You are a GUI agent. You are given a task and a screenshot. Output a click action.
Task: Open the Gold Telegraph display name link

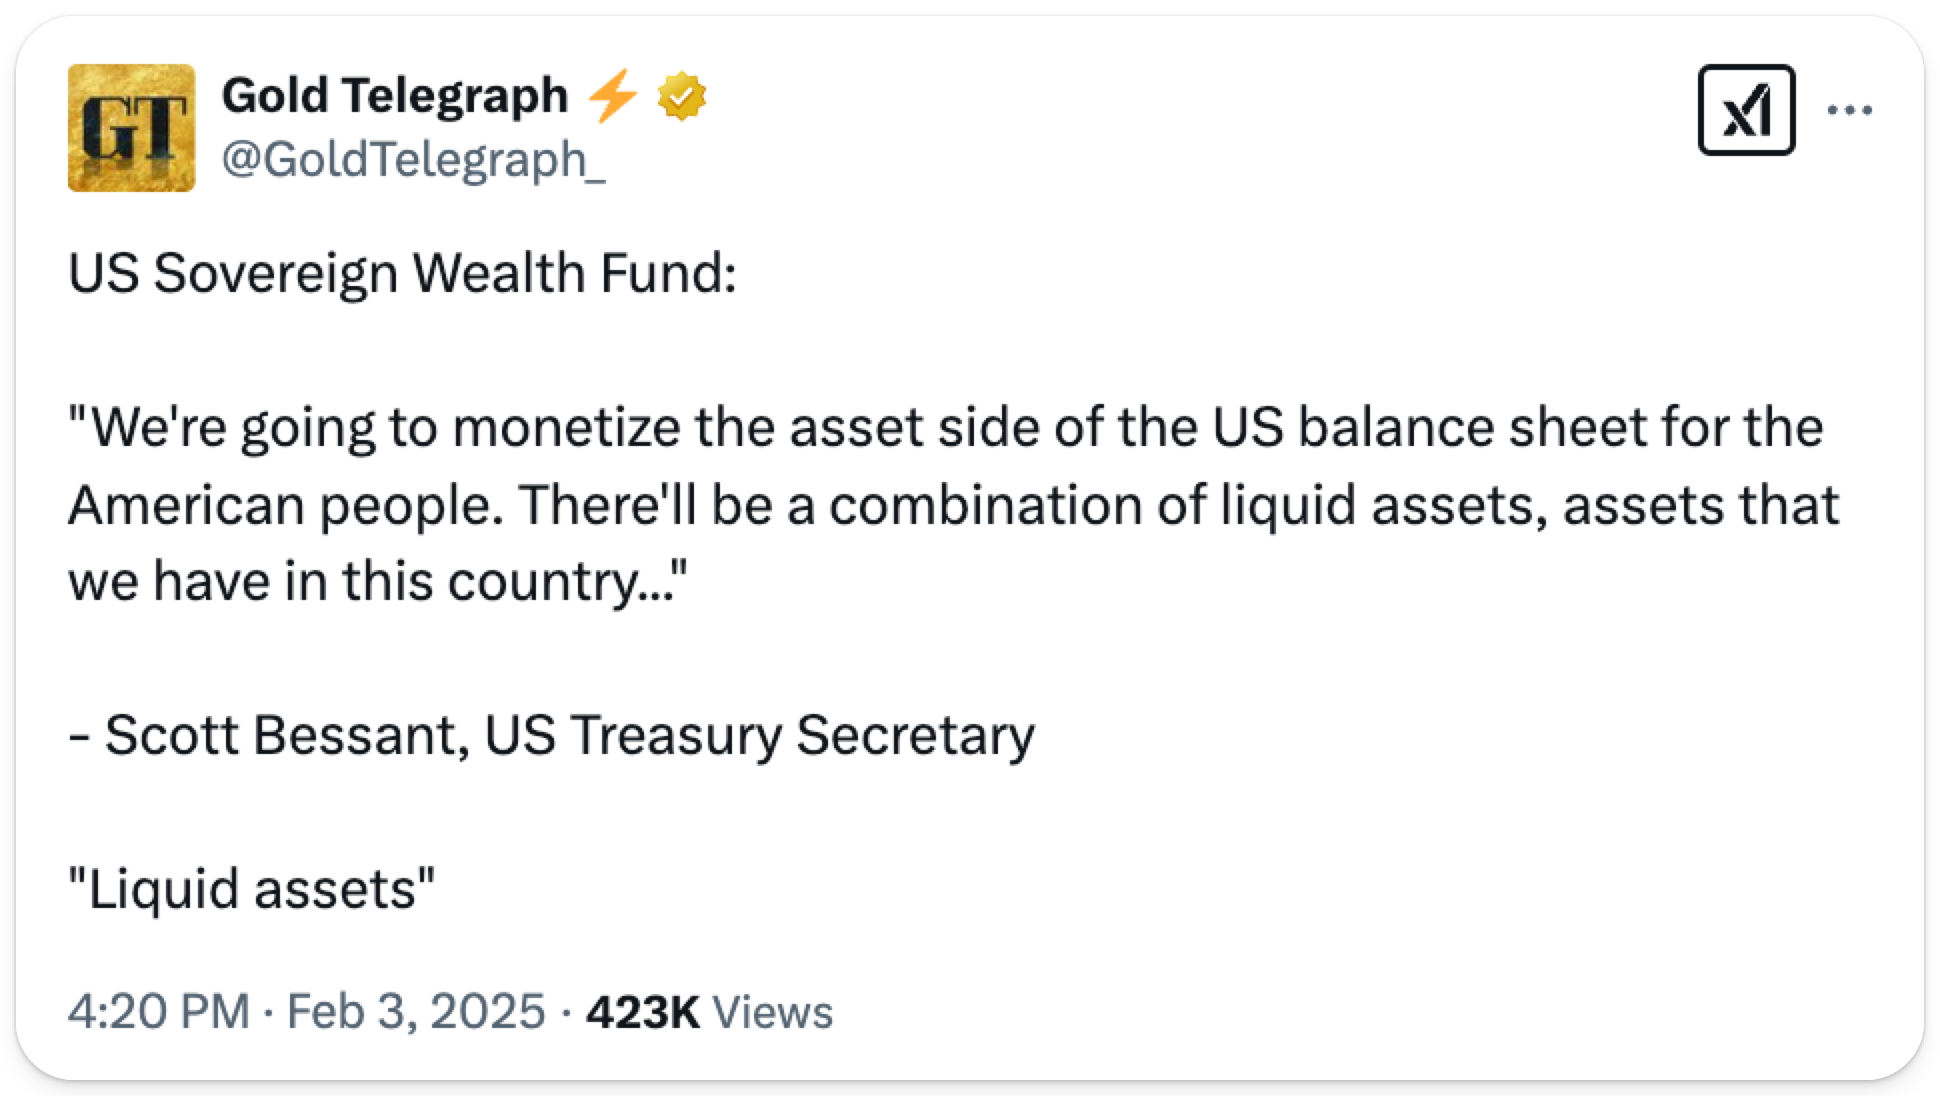(394, 96)
